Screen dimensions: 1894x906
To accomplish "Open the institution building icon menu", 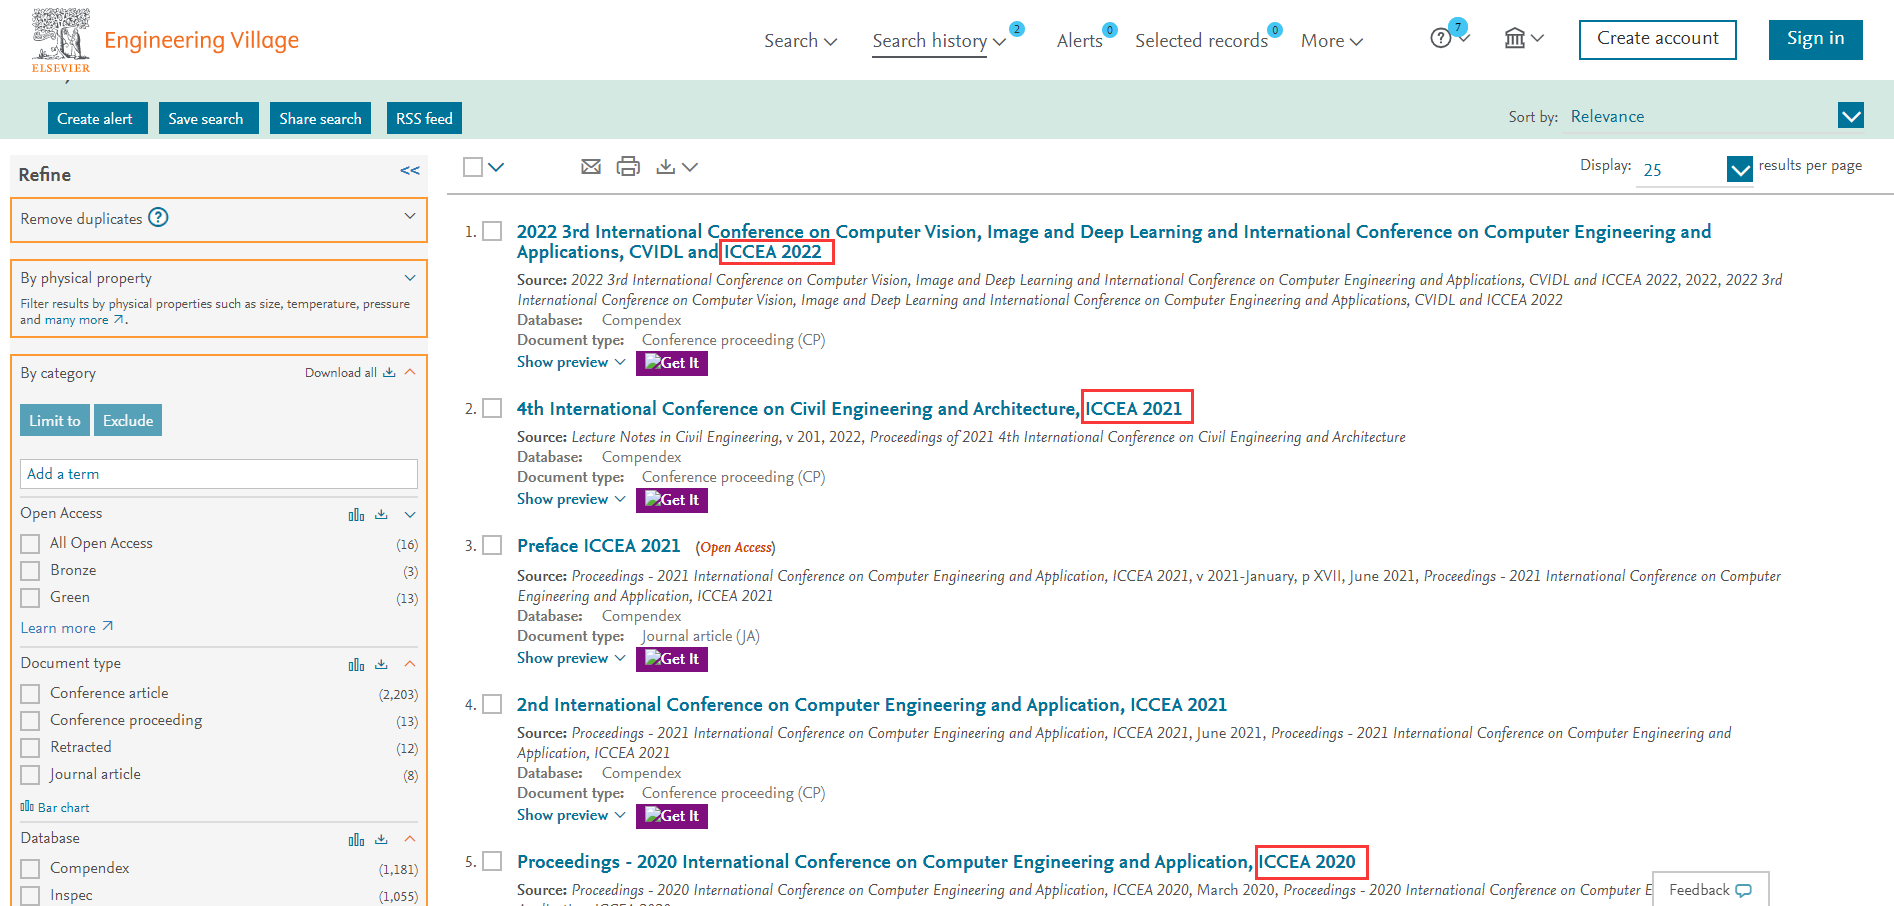I will [1515, 38].
